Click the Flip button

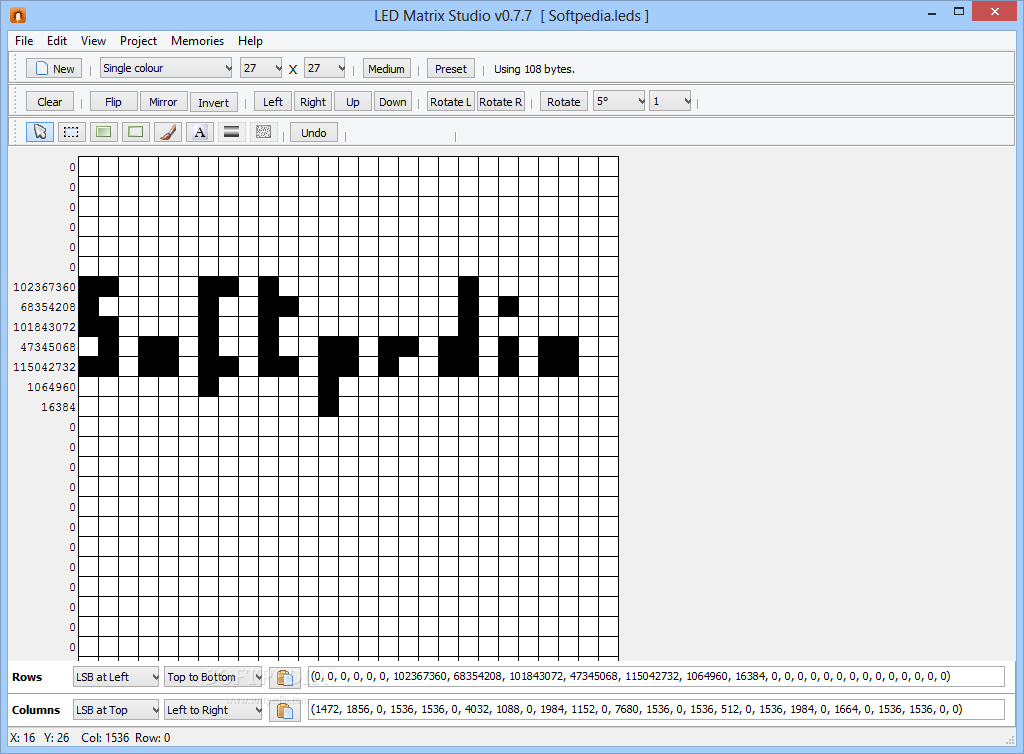113,102
